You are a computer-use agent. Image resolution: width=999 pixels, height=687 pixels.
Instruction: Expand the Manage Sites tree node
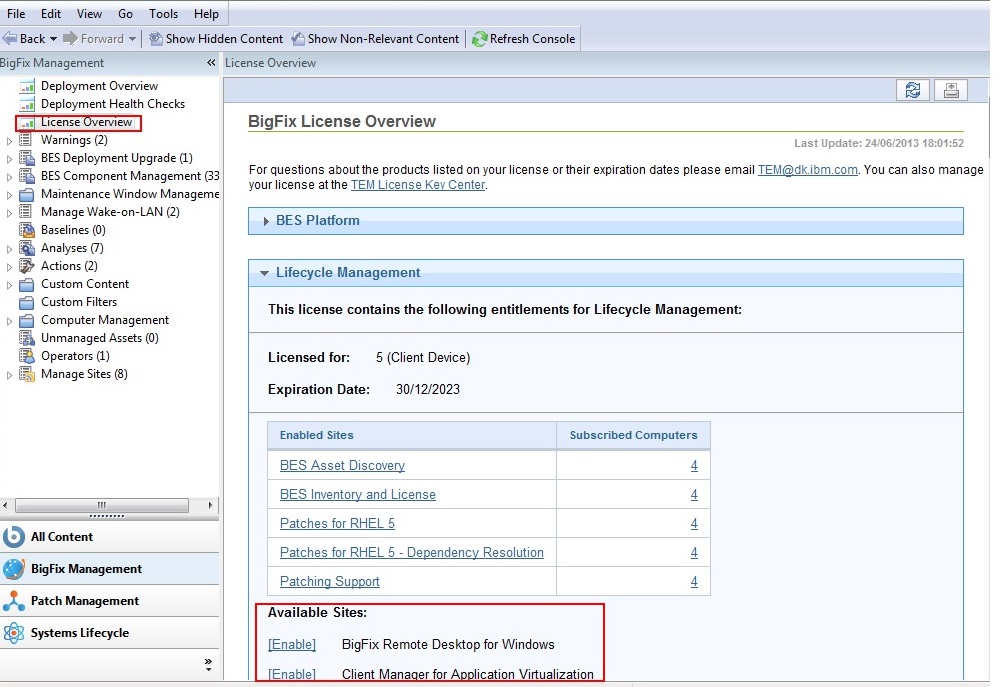coord(10,375)
